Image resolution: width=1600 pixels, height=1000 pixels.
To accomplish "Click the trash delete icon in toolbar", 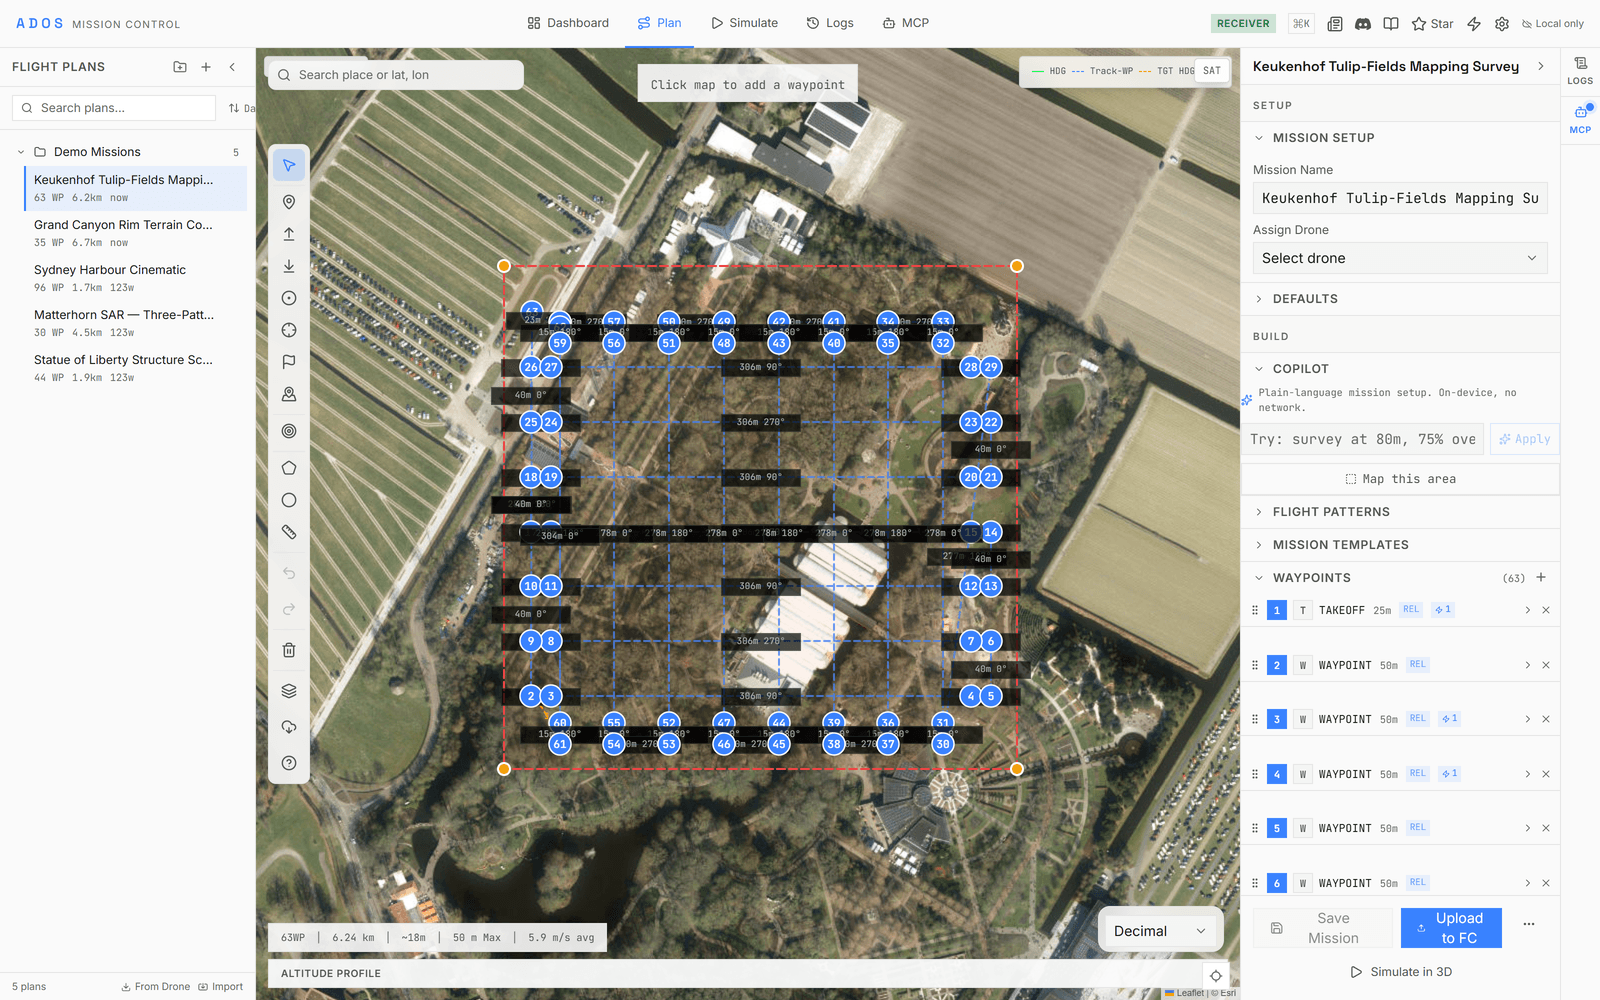I will (289, 650).
